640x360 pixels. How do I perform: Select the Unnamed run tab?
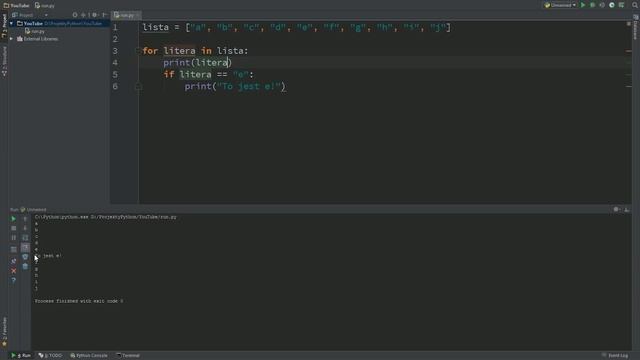[x=33, y=210]
